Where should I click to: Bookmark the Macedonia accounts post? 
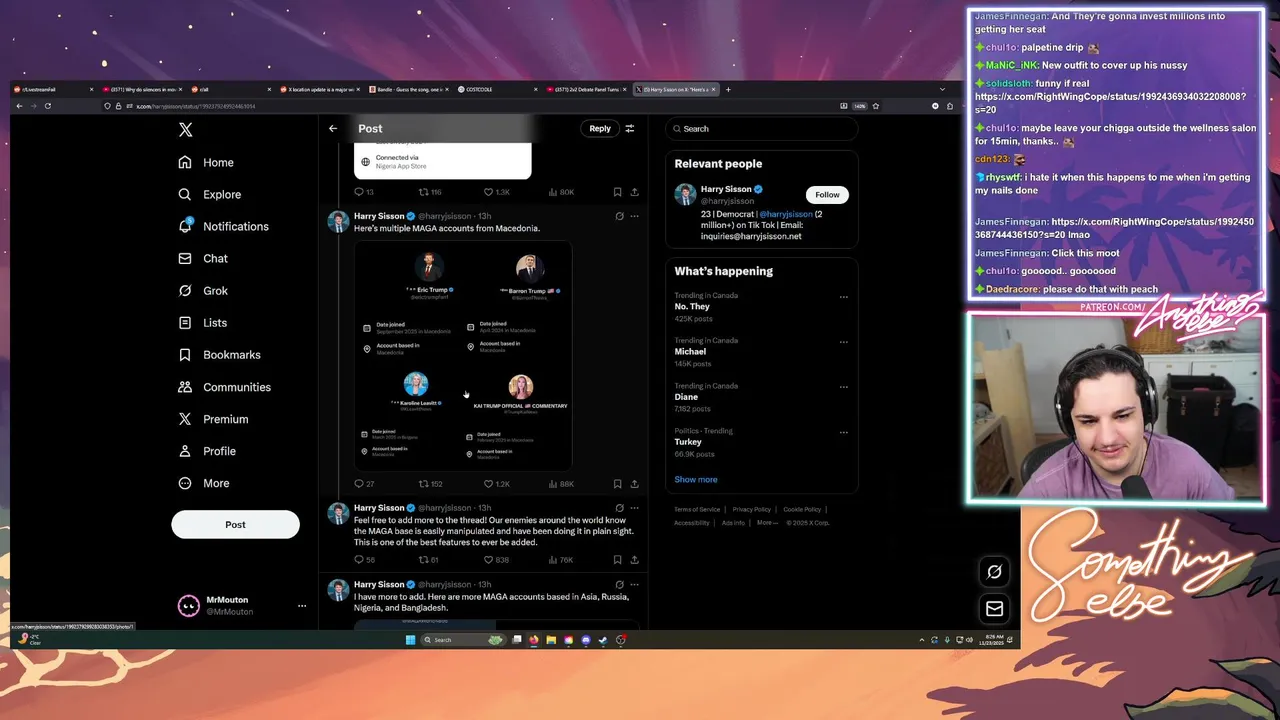click(617, 484)
